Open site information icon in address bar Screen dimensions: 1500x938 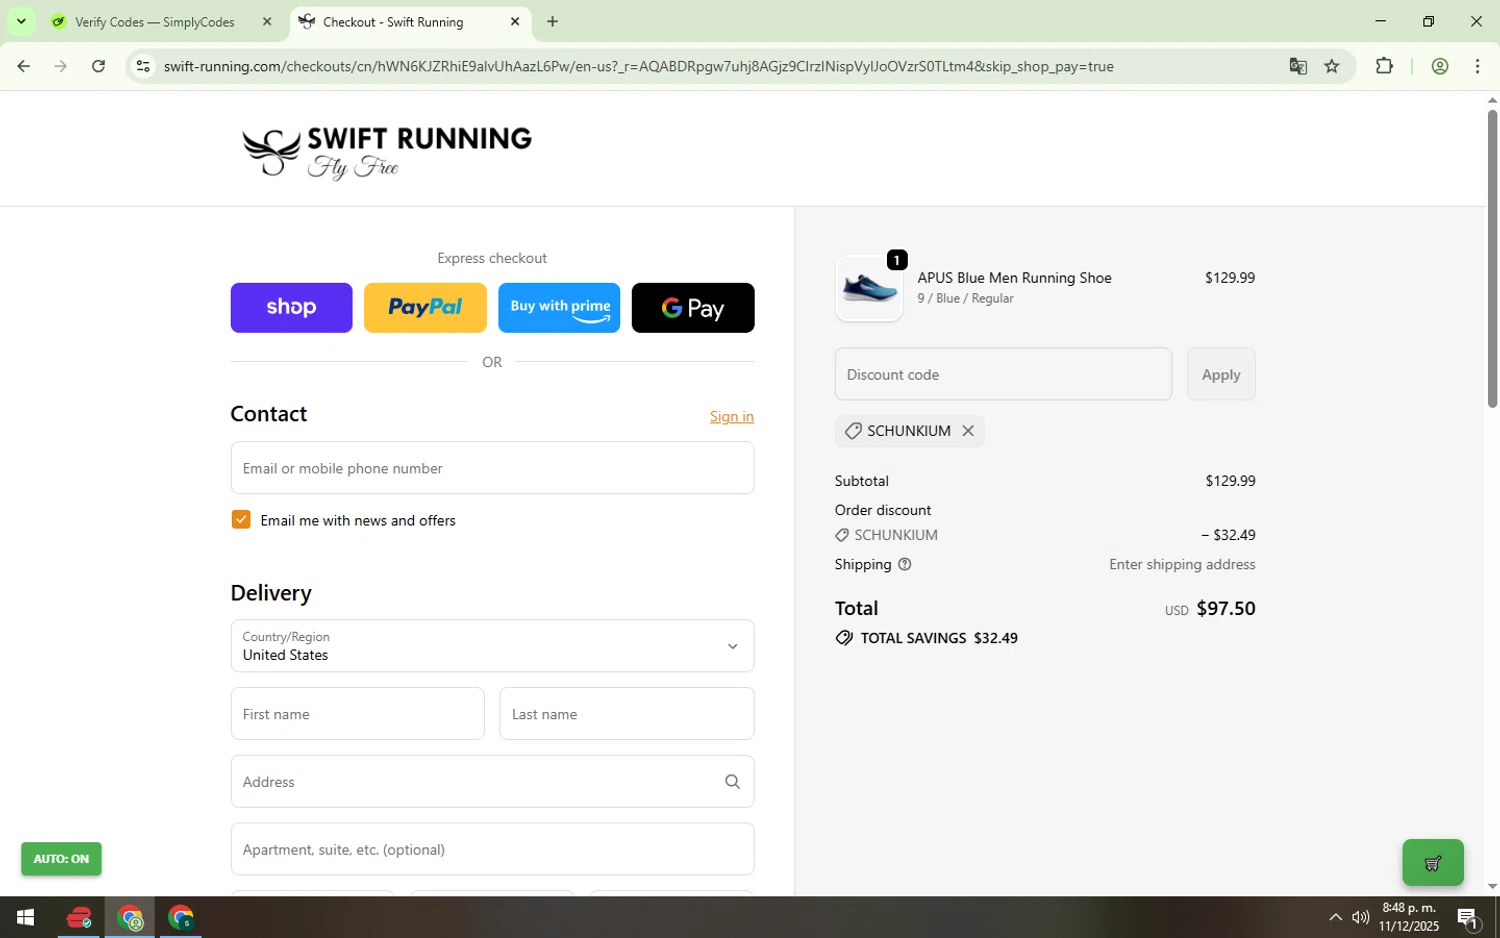[143, 66]
